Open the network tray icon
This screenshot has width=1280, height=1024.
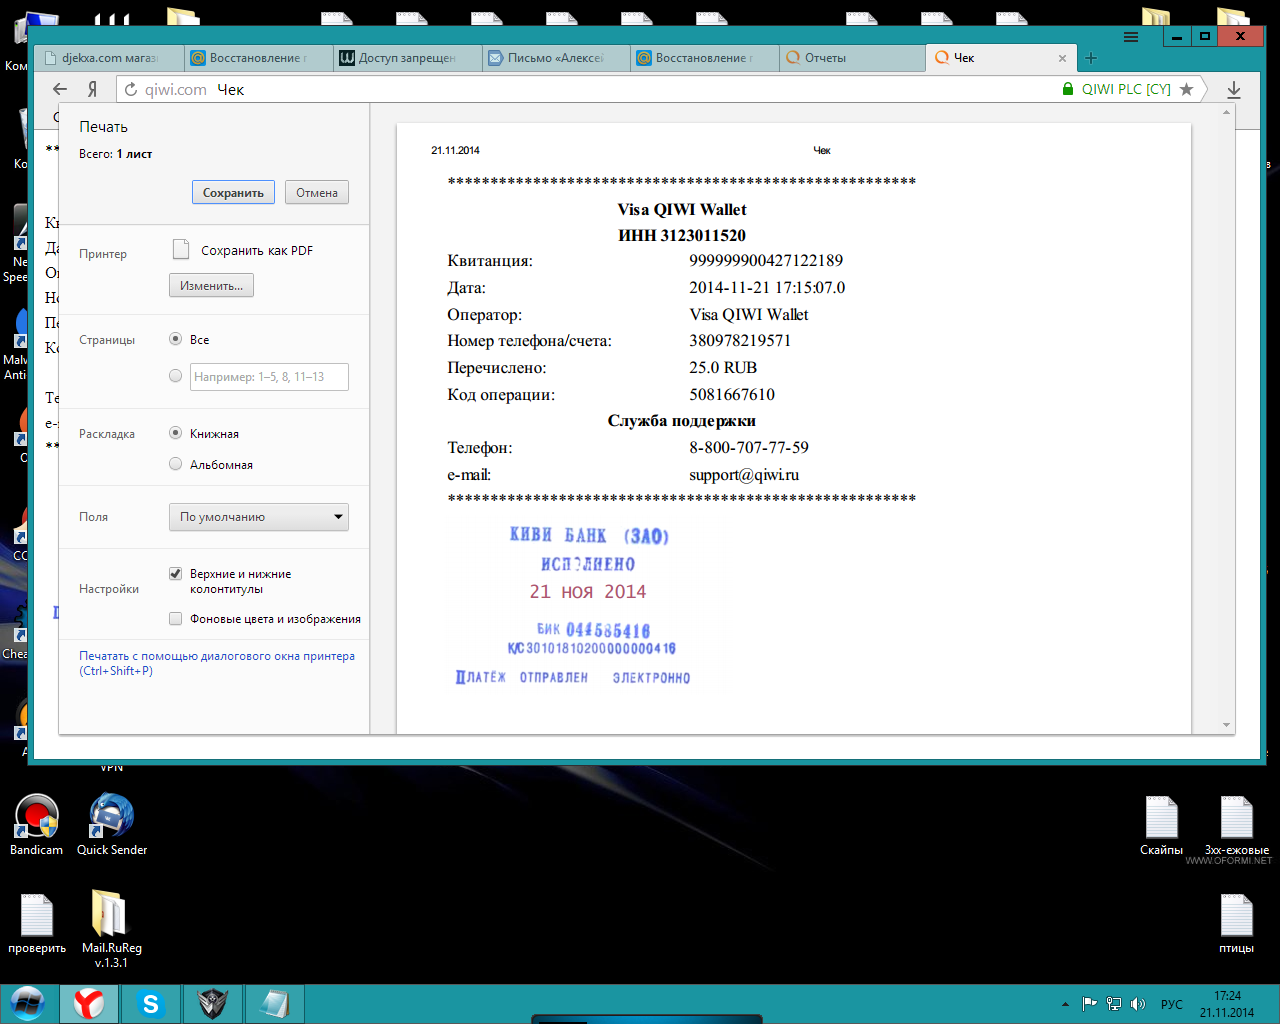(1114, 1004)
